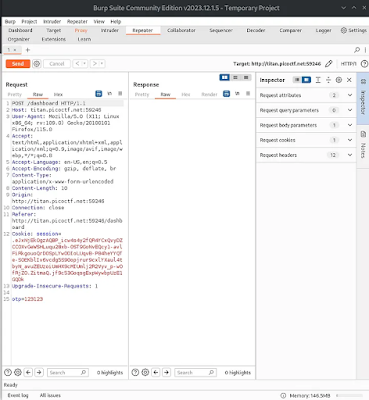Click Request search field
Image resolution: width=369 pixels, height=400 pixels.
tap(68, 372)
